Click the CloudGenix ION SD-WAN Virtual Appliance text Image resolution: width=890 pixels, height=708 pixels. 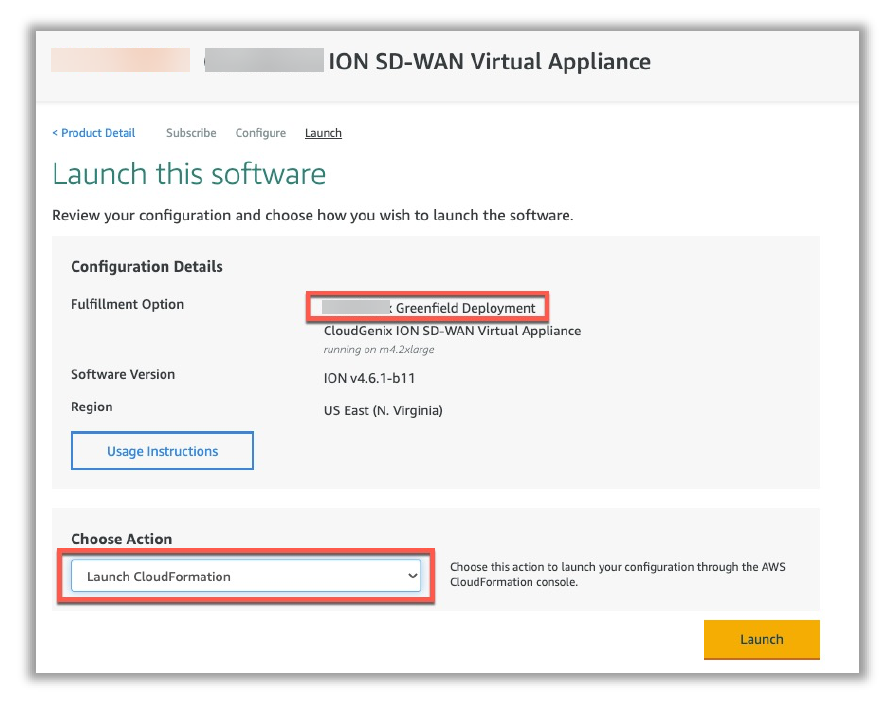pos(452,330)
